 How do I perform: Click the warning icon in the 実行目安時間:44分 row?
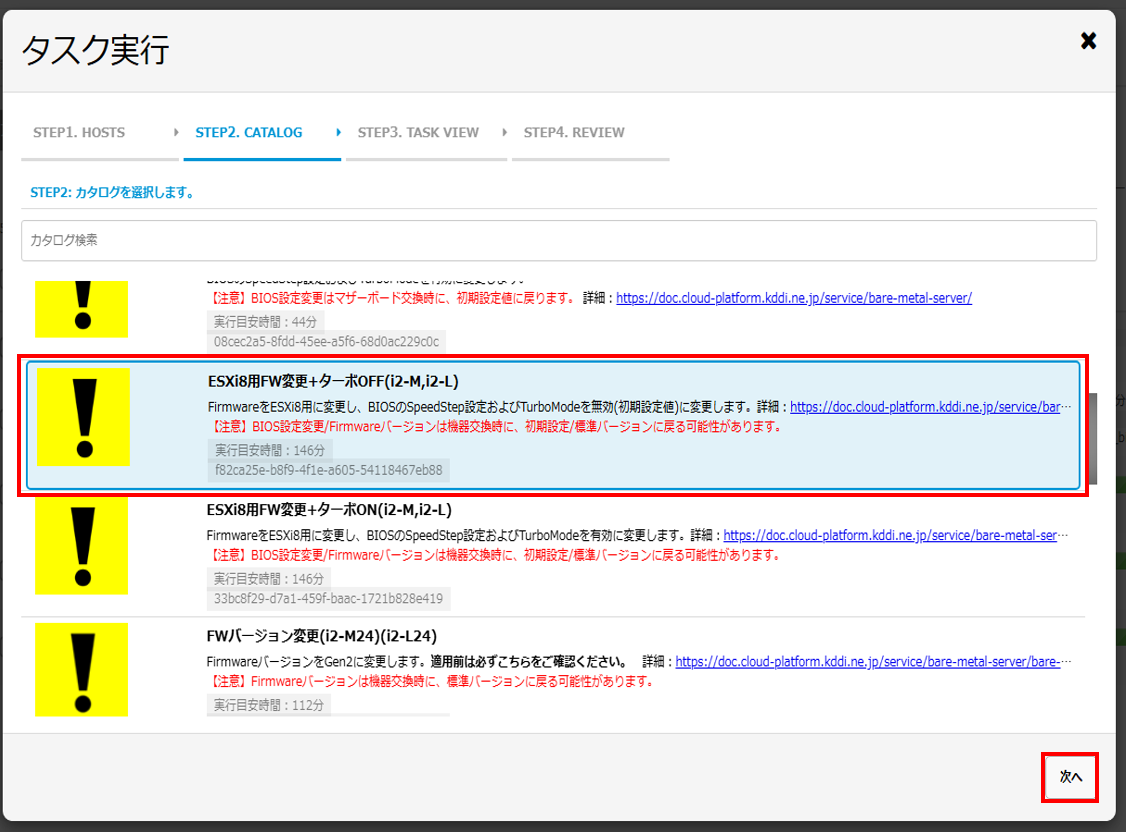coord(82,309)
